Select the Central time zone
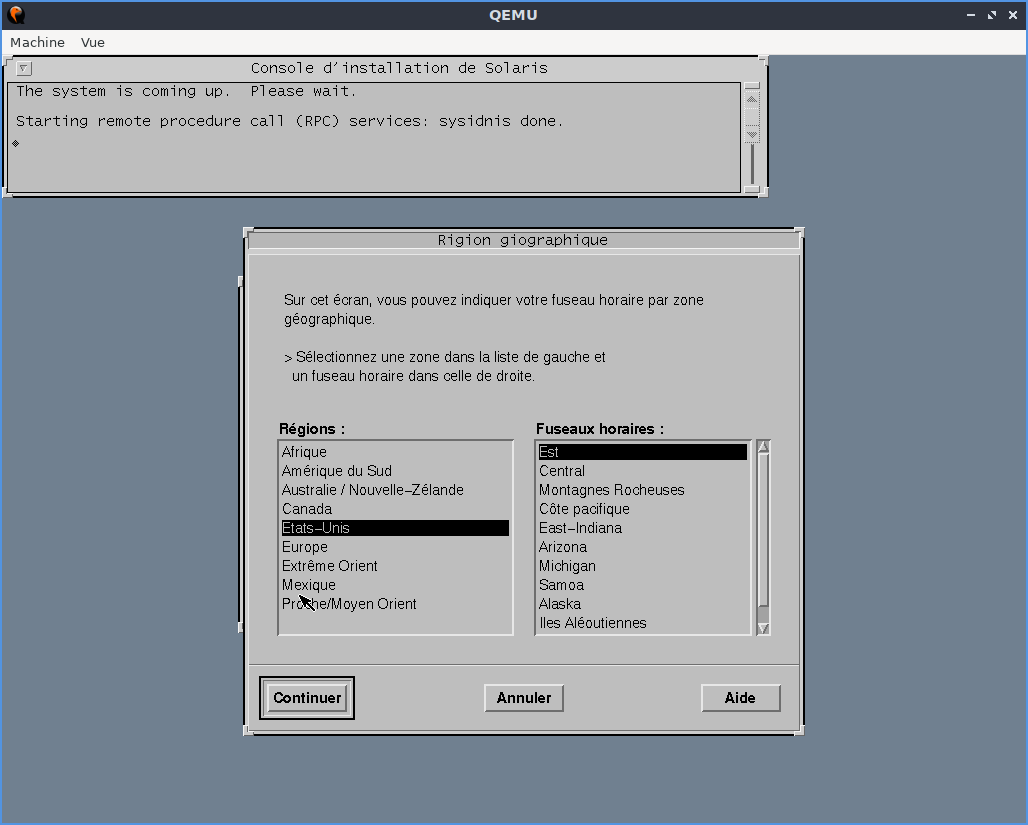This screenshot has width=1028, height=825. (642, 471)
